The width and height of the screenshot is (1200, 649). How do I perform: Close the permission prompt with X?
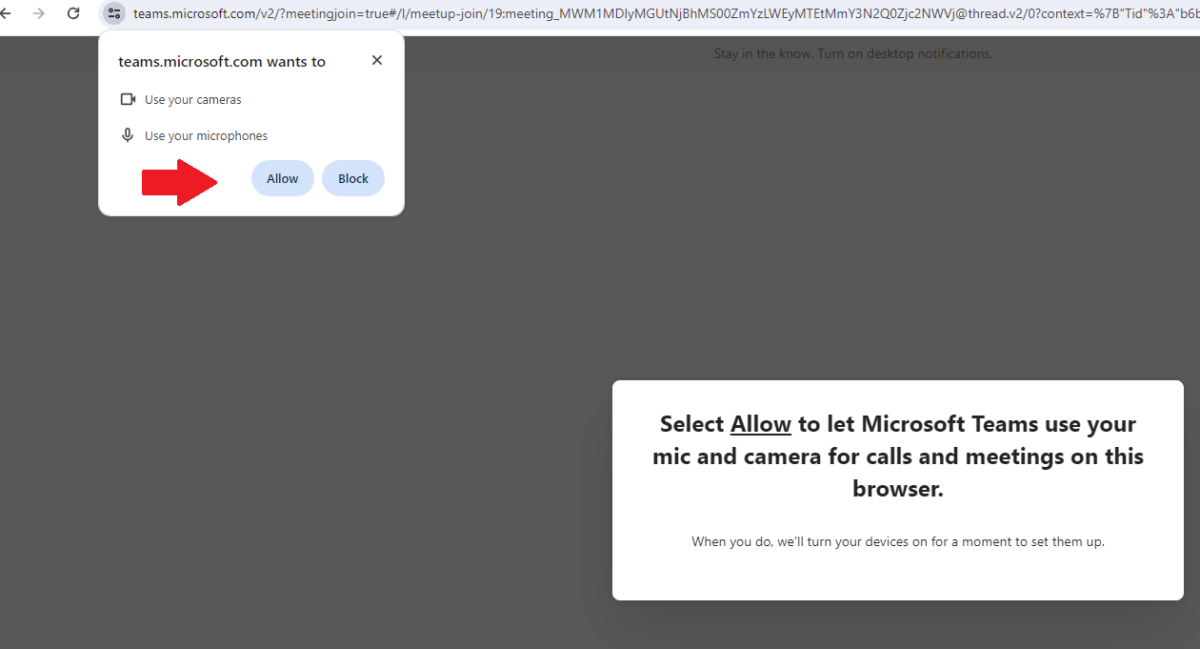tap(377, 60)
